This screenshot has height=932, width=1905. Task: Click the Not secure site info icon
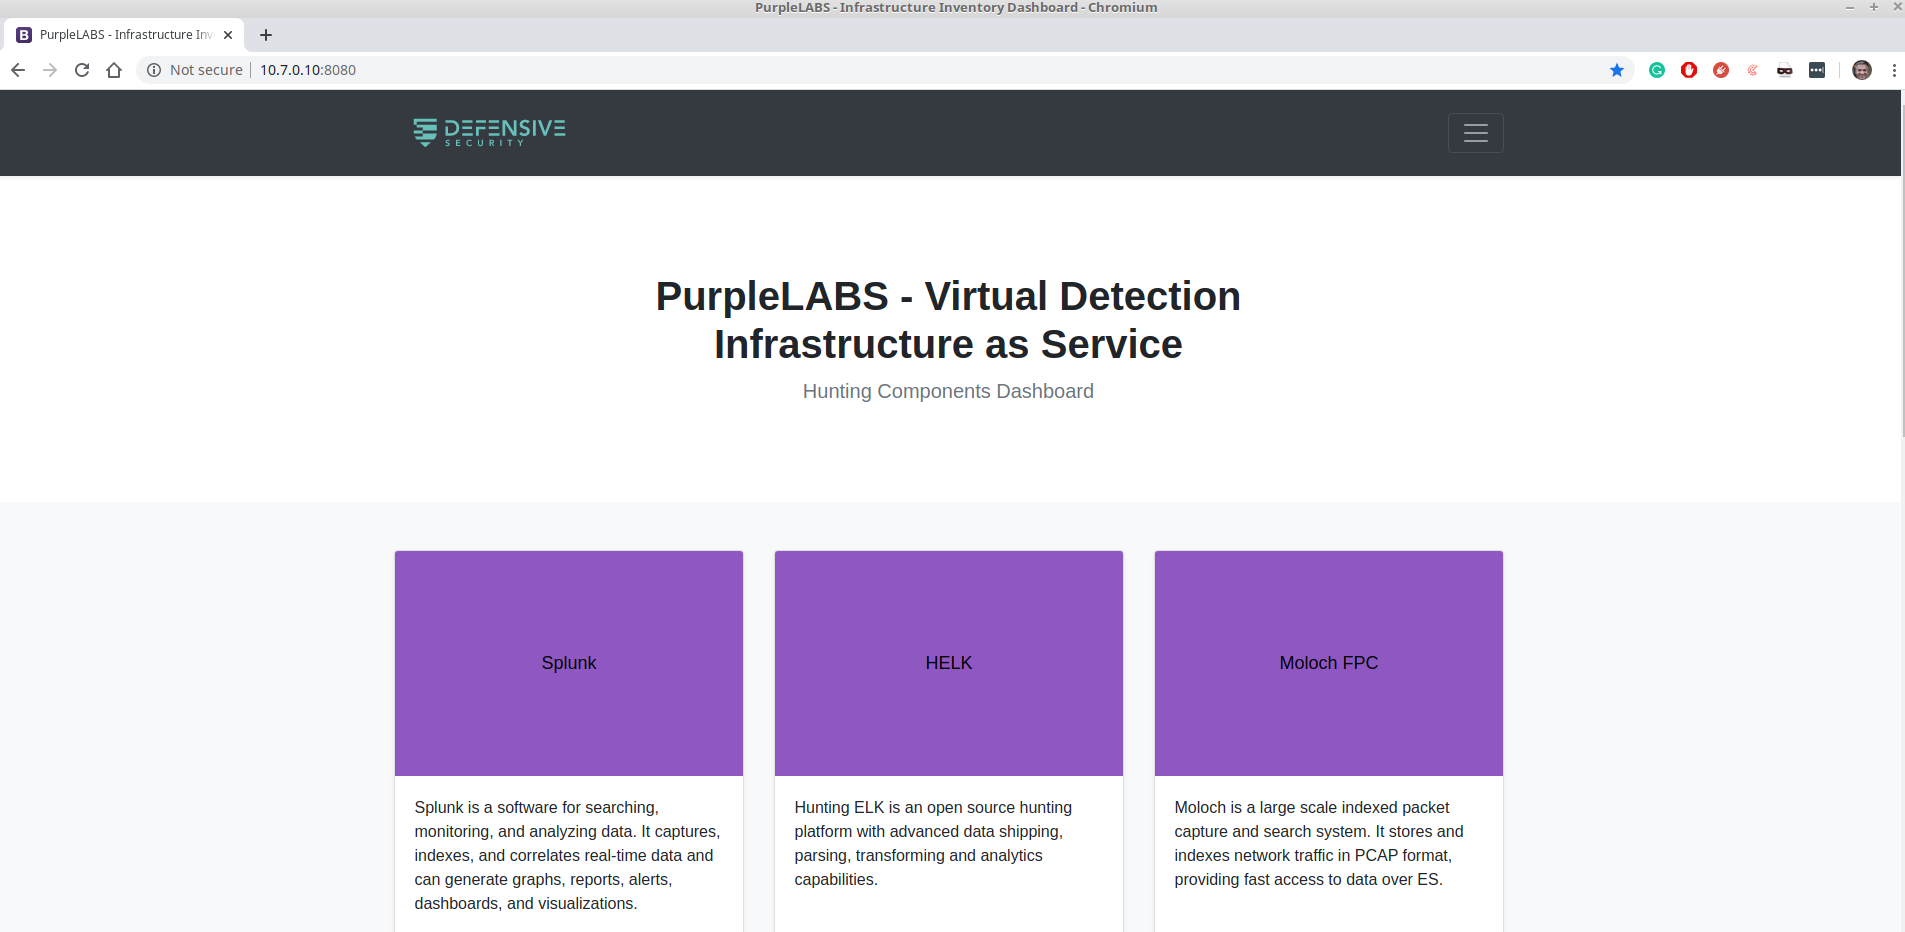[154, 70]
